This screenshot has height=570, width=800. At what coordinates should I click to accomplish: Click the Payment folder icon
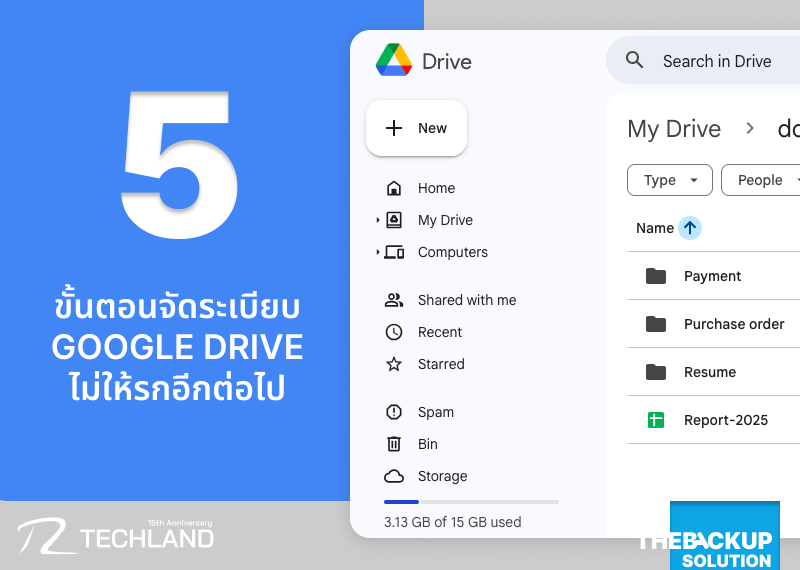point(656,276)
